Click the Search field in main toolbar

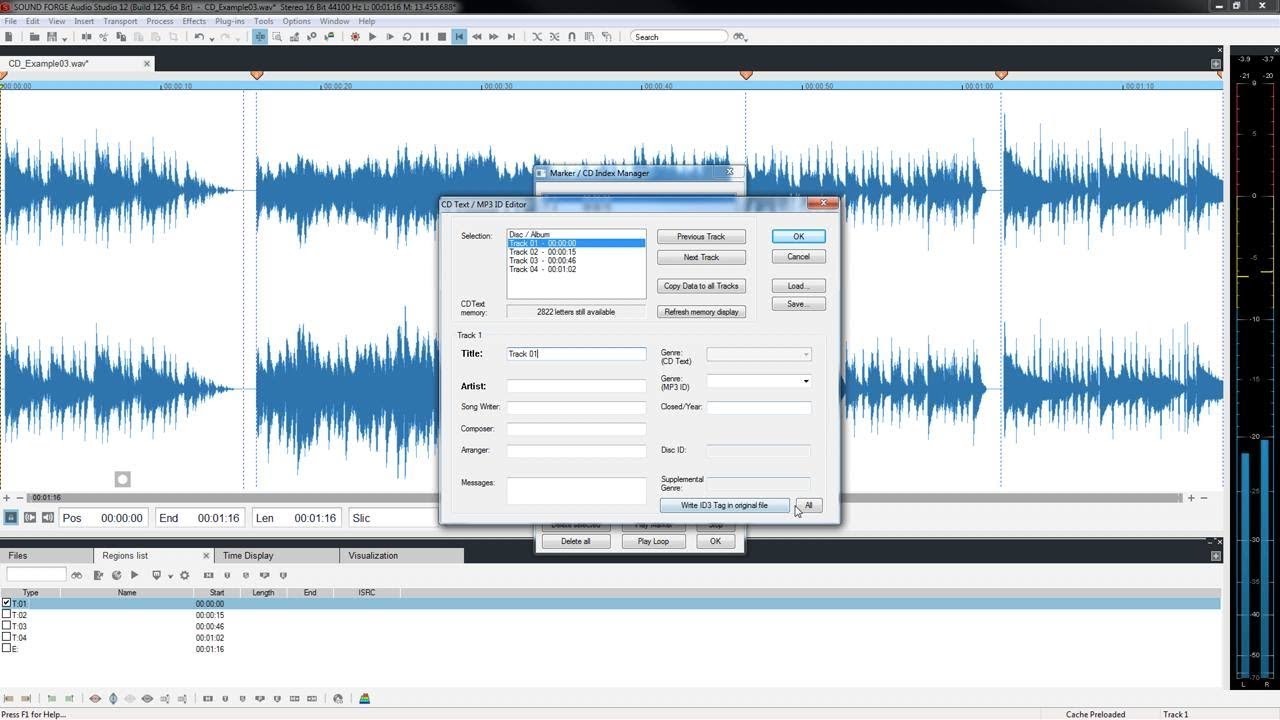tap(679, 37)
